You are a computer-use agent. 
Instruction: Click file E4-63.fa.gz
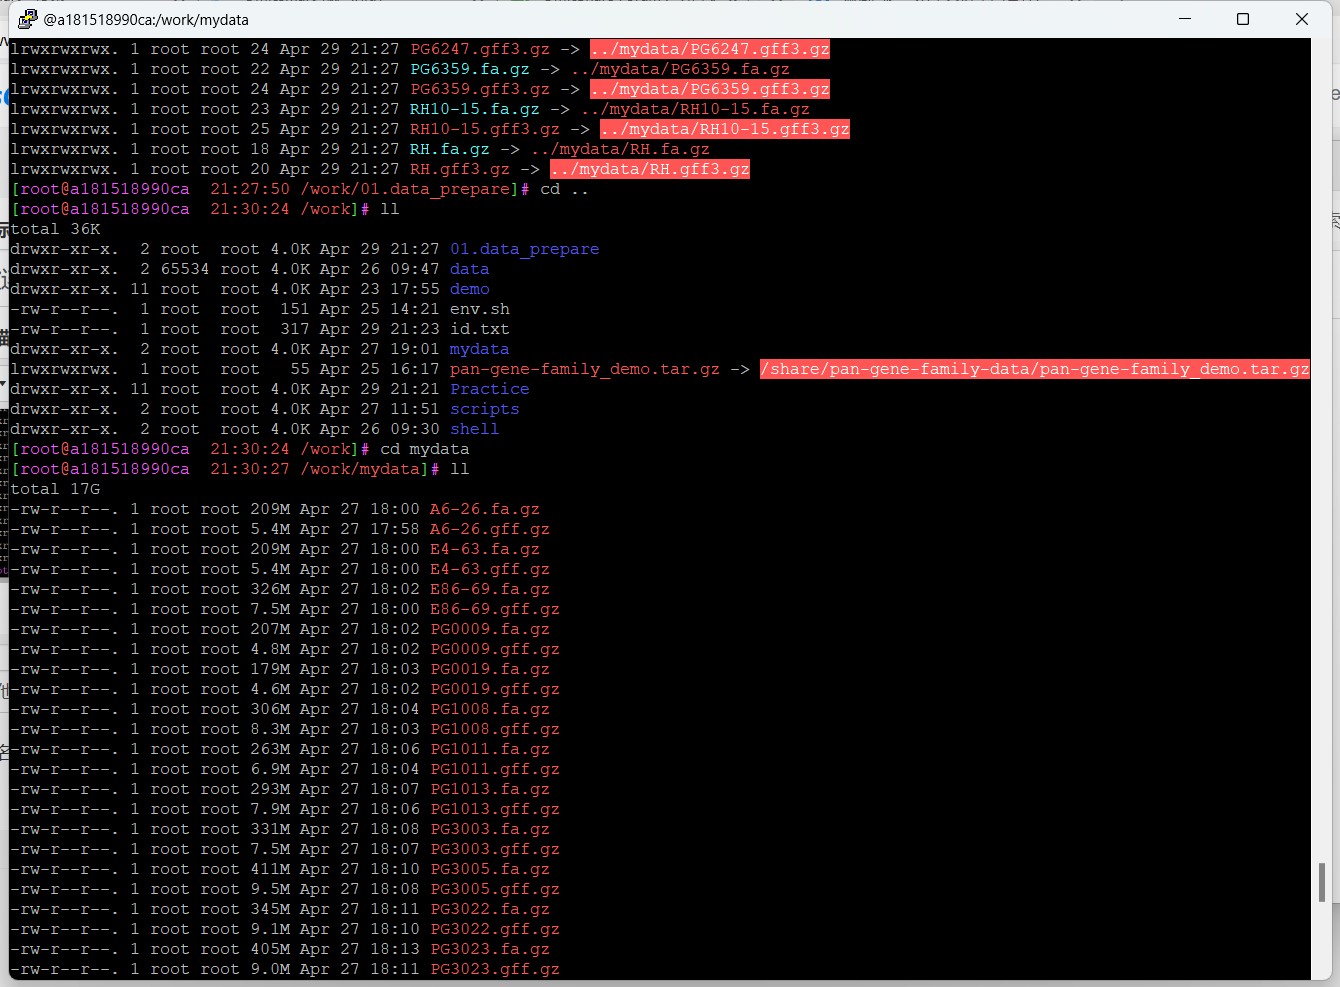(484, 549)
